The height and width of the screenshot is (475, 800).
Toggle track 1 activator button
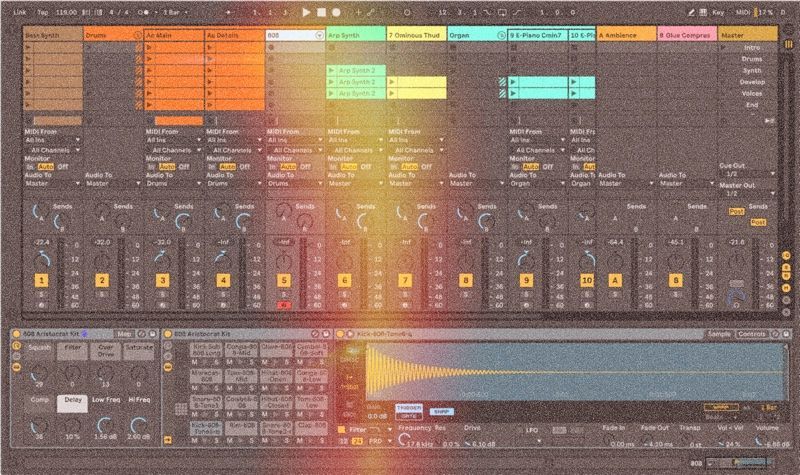coord(41,280)
